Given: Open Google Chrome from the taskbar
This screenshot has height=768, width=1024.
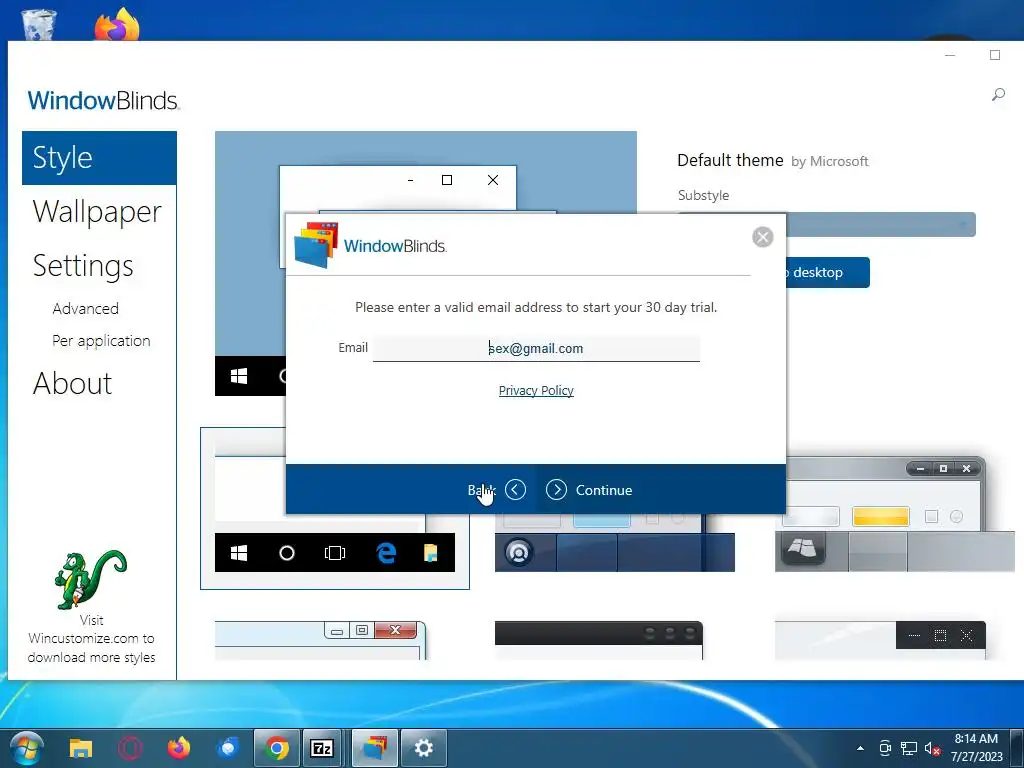Looking at the screenshot, I should pos(277,748).
